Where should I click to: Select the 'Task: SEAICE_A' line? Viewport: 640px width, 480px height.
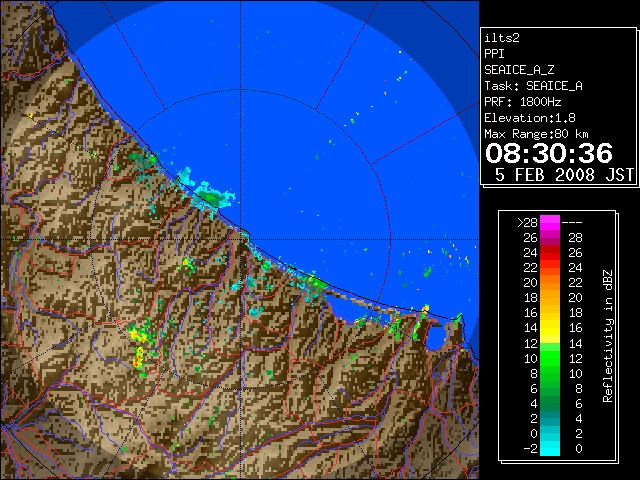533,86
